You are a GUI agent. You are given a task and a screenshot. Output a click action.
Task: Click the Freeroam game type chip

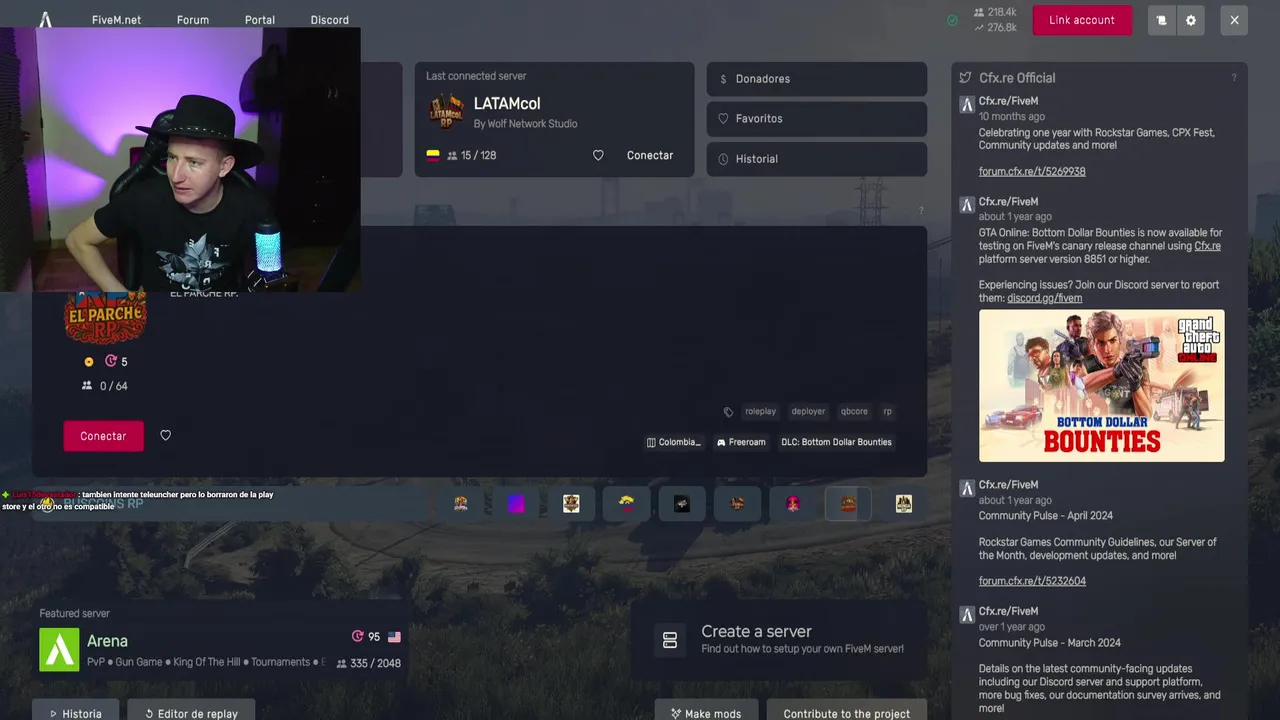coord(741,442)
